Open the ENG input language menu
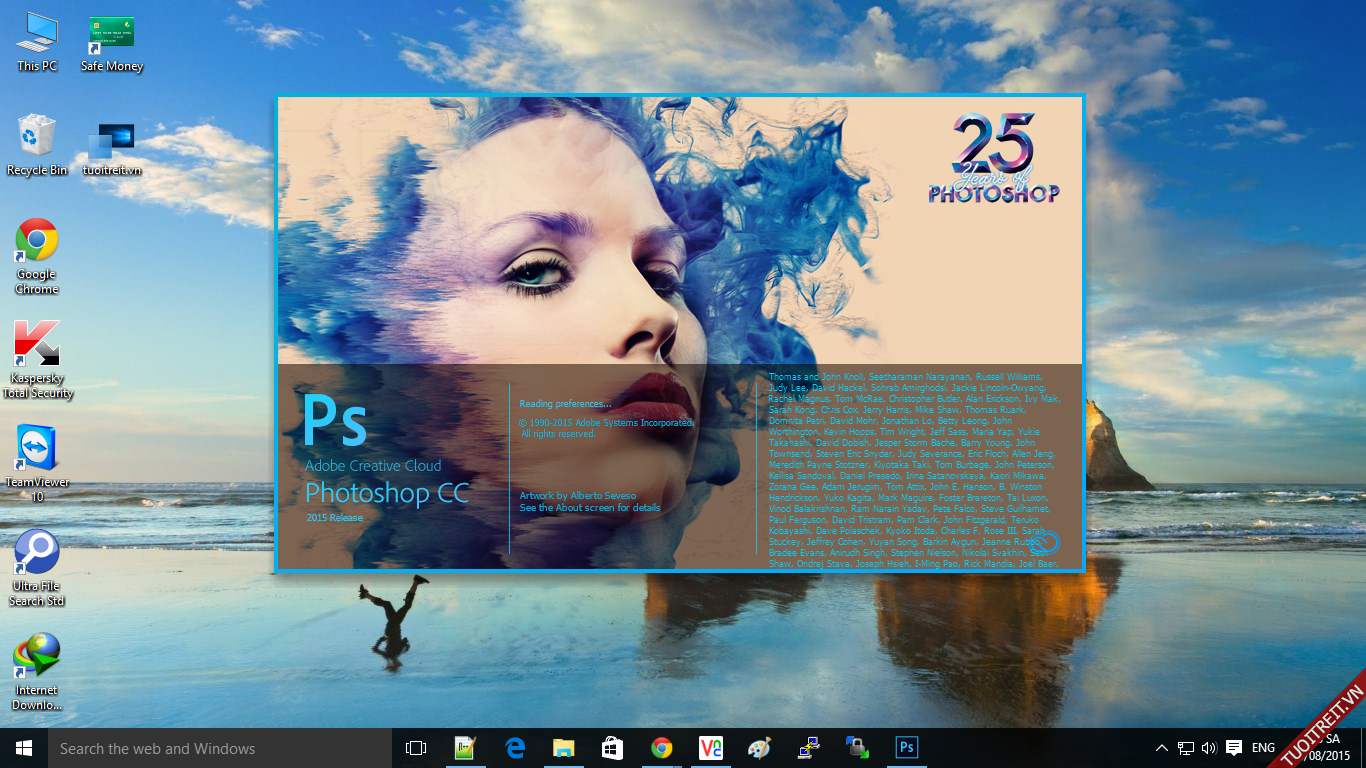 click(x=1263, y=748)
